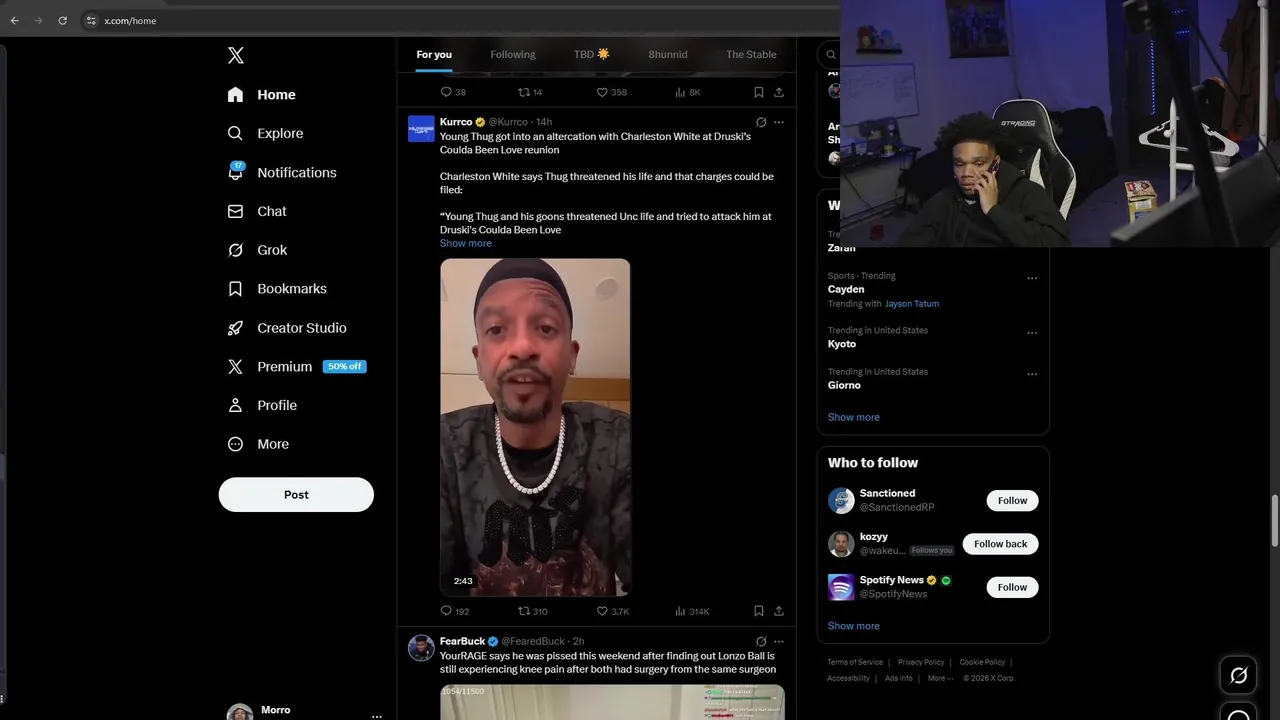Show more accounts to follow
This screenshot has width=1280, height=720.
click(x=854, y=626)
